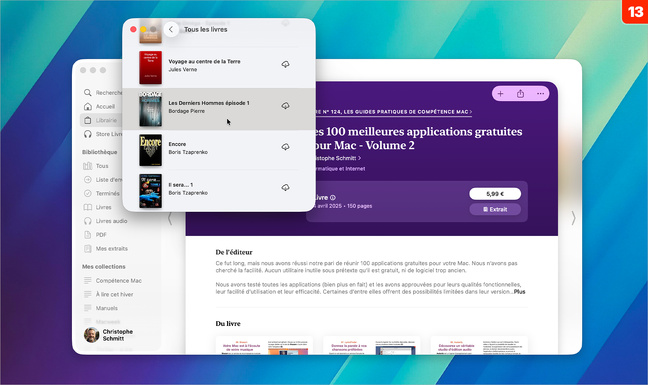Click the info icon next to Livre
The image size is (648, 385).
click(333, 197)
